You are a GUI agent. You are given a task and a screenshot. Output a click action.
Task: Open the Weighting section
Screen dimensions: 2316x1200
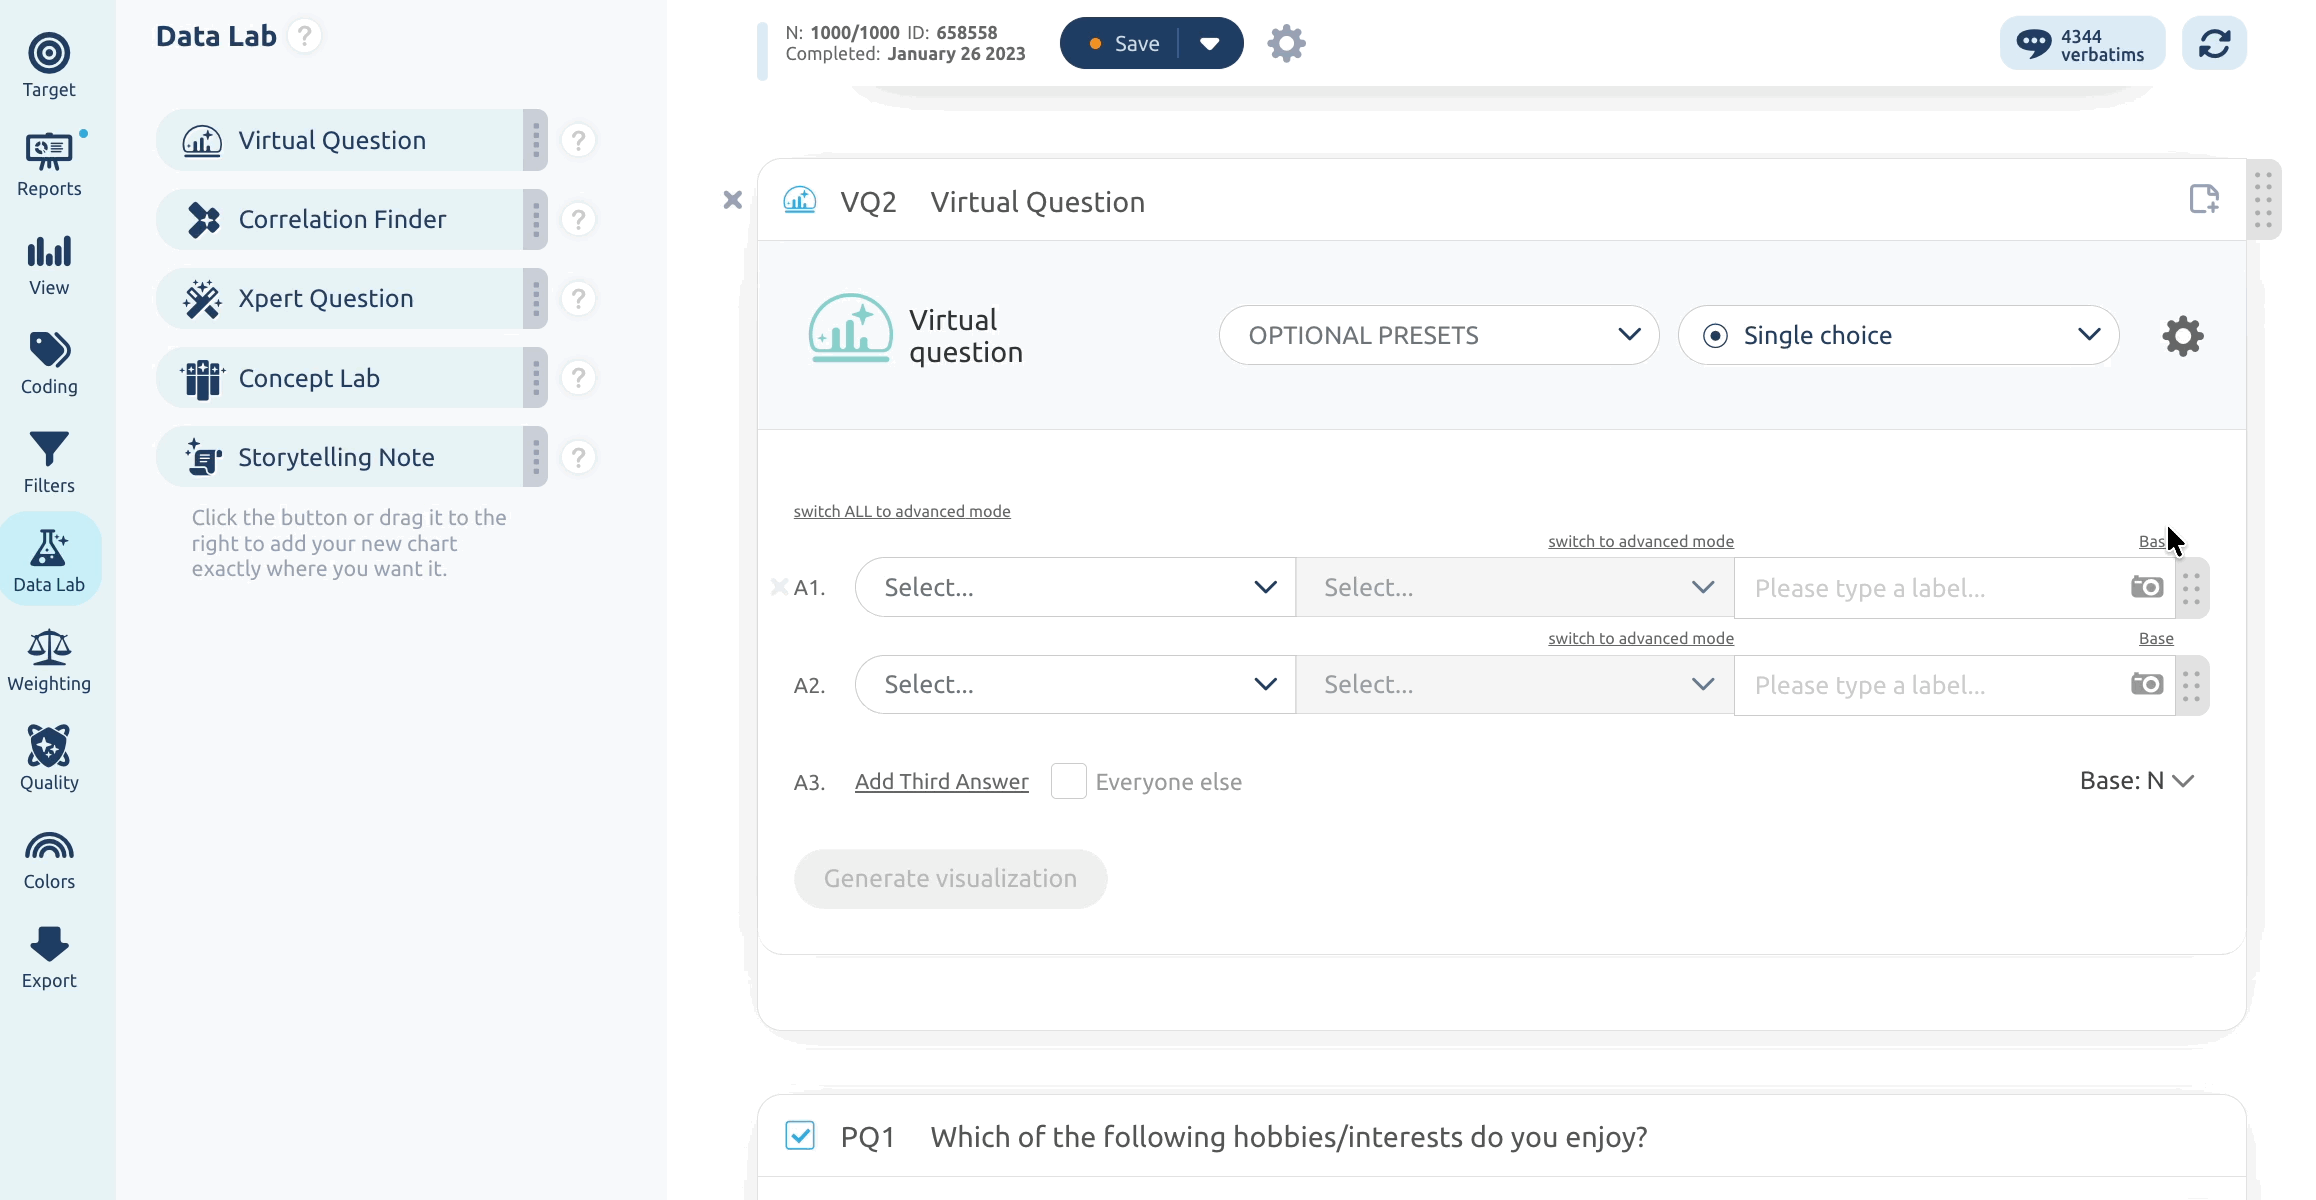tap(49, 660)
